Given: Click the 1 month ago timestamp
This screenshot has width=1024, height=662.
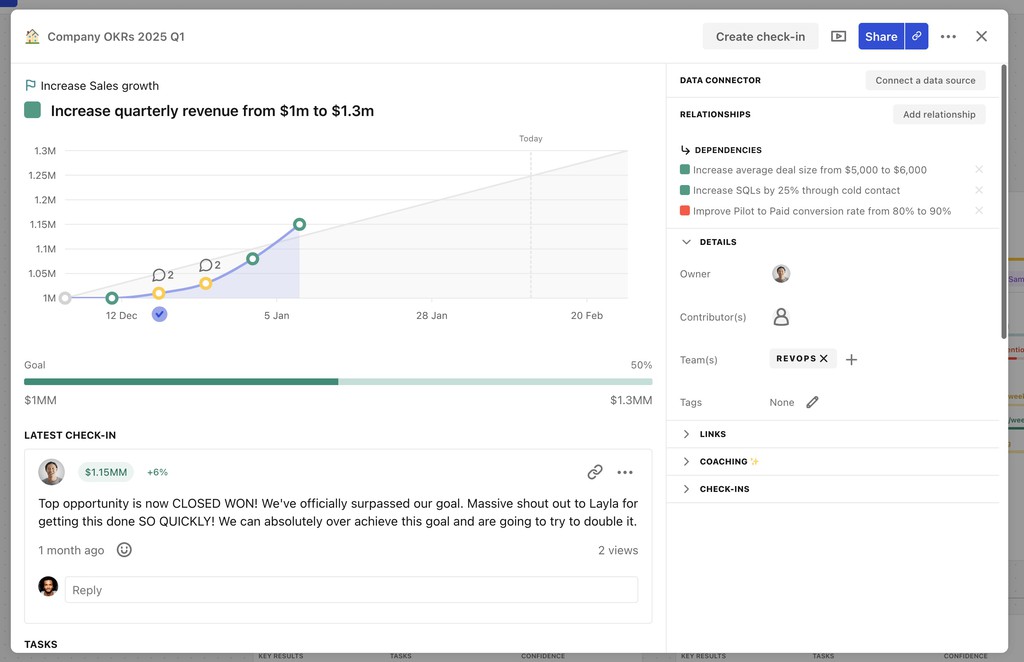Looking at the screenshot, I should [71, 550].
